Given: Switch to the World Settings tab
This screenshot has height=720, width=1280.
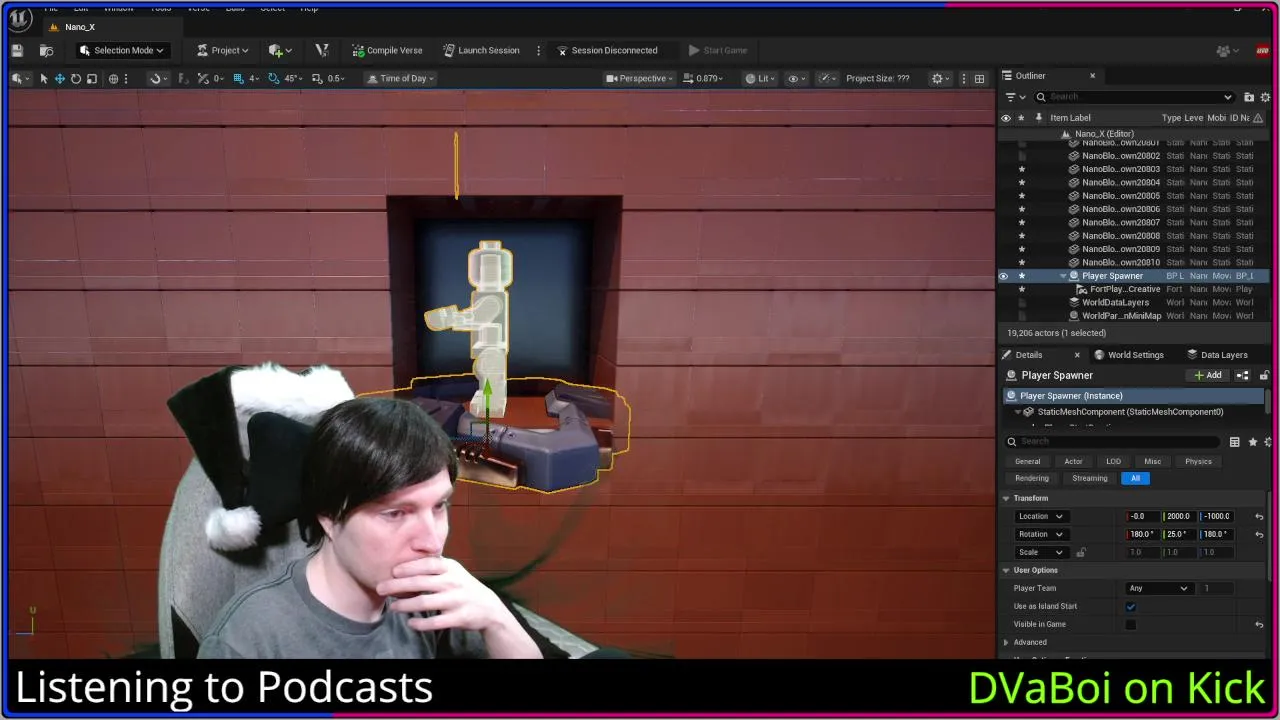Looking at the screenshot, I should coord(1129,355).
